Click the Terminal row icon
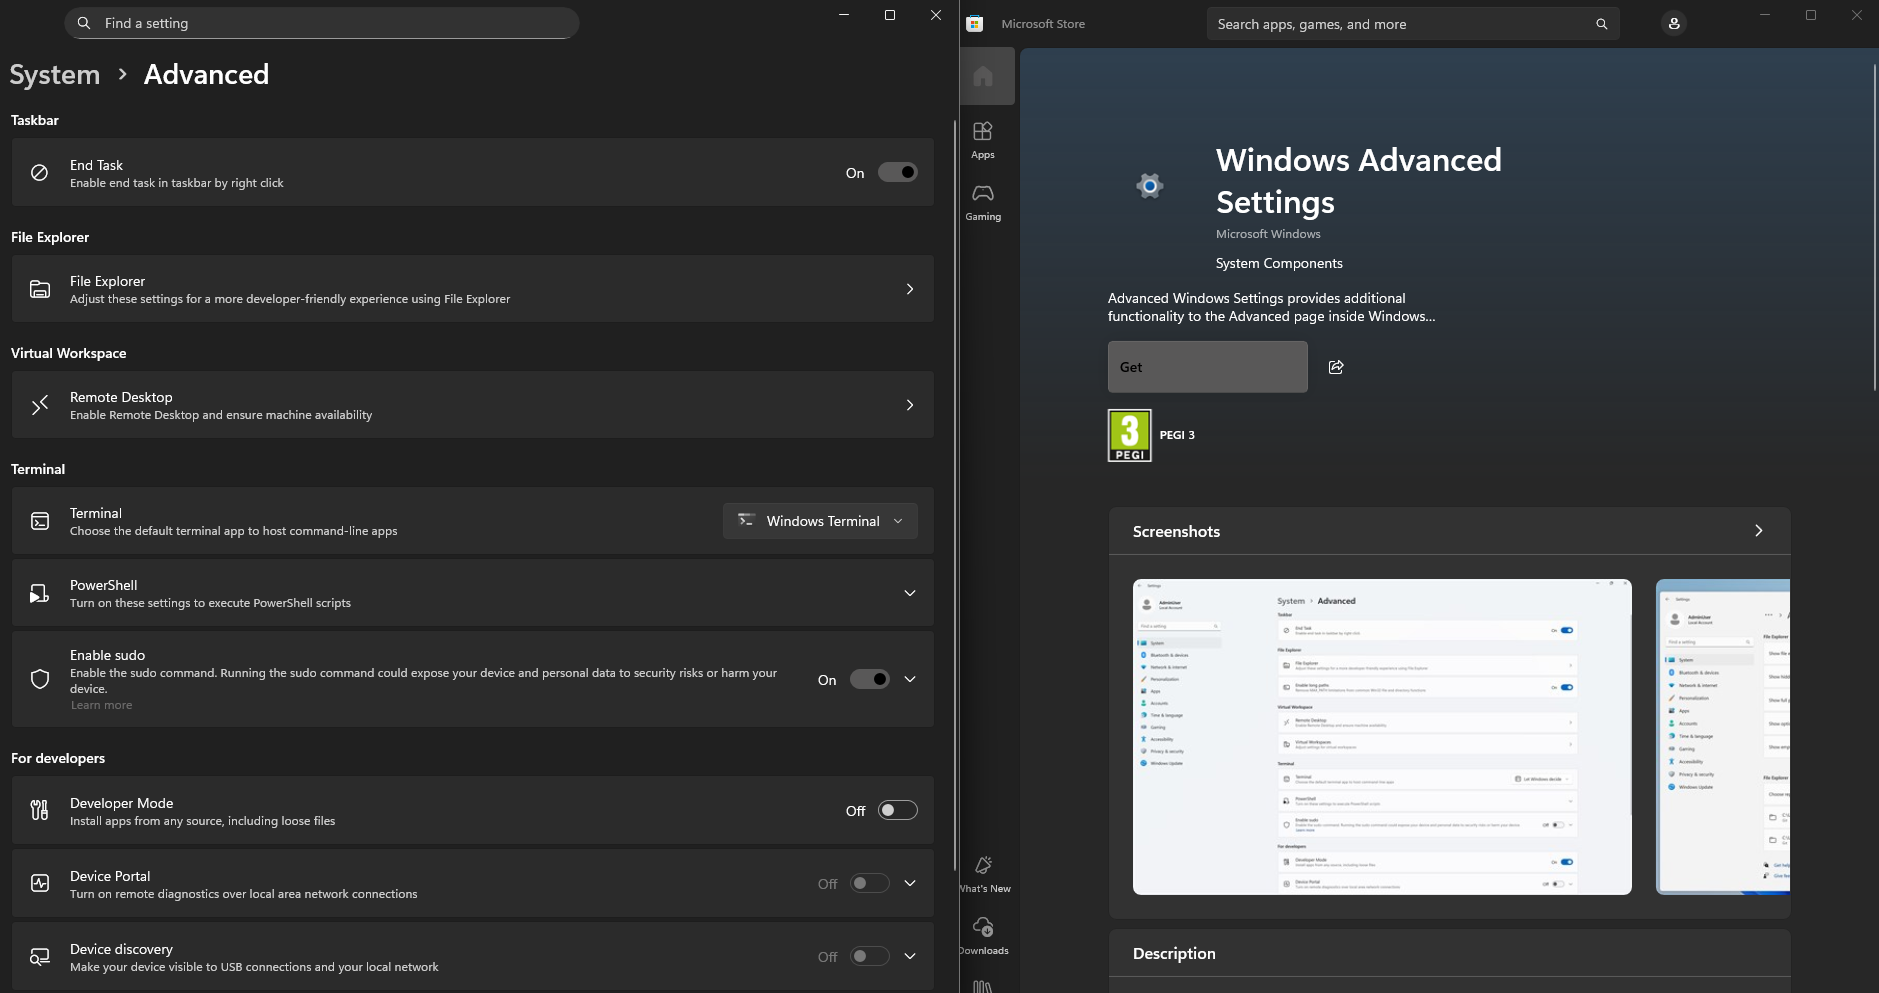1879x993 pixels. tap(40, 521)
